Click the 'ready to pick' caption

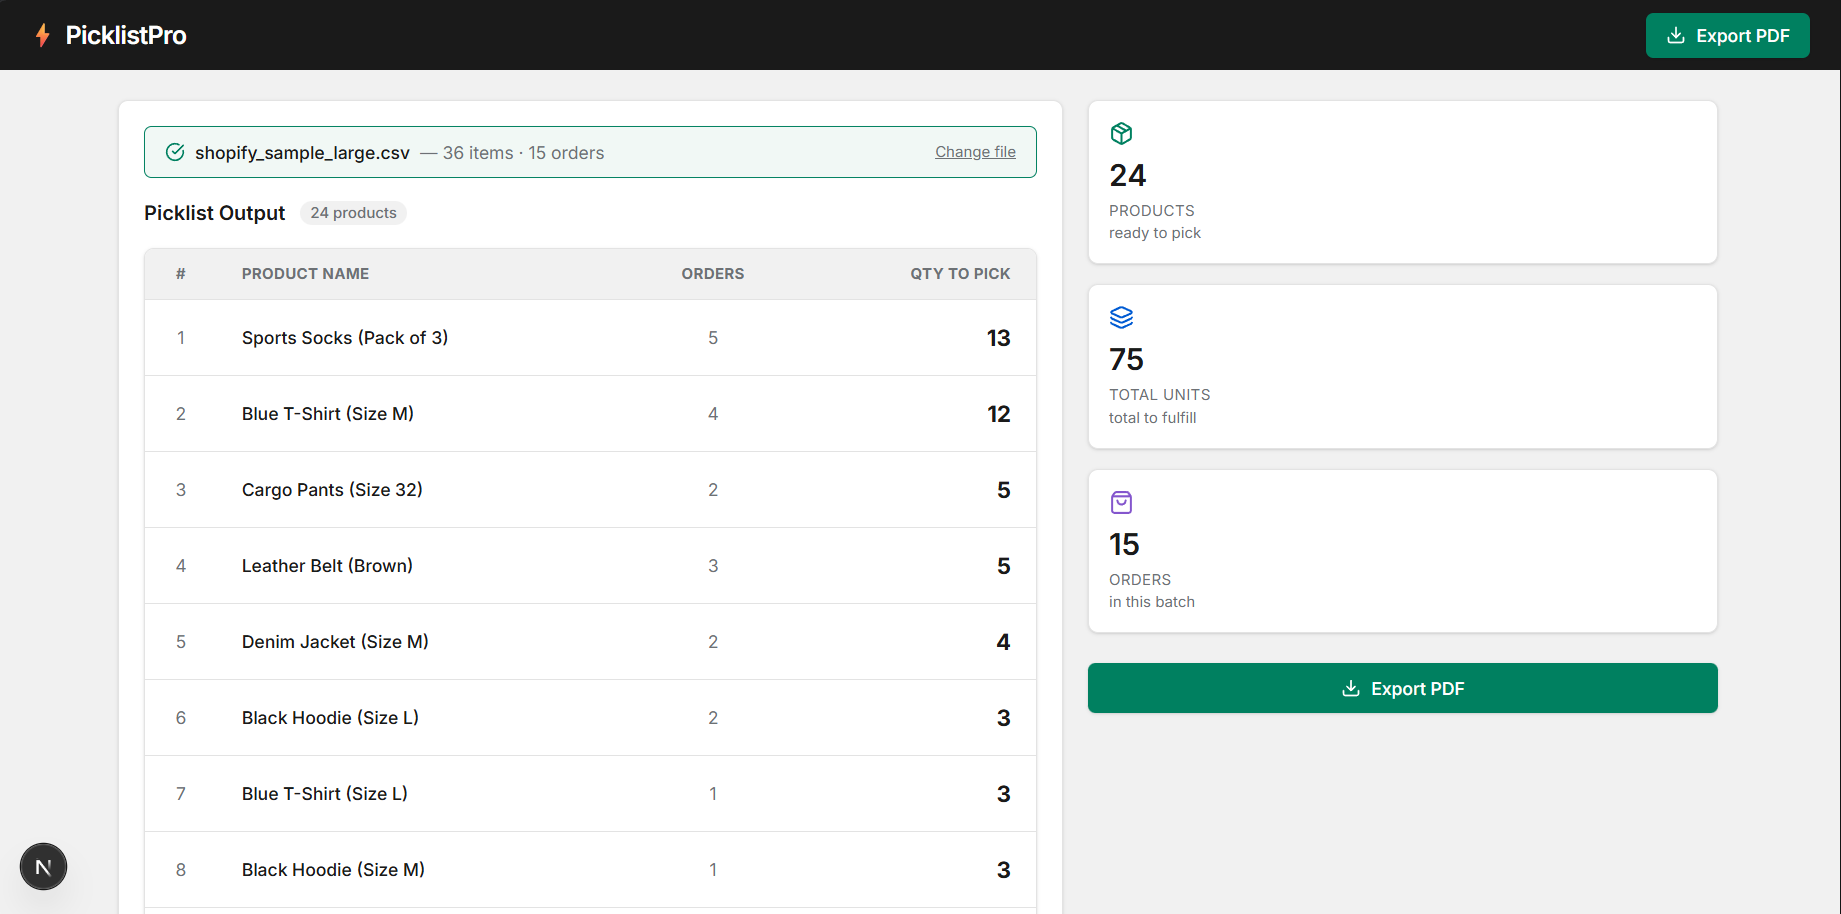(1155, 233)
